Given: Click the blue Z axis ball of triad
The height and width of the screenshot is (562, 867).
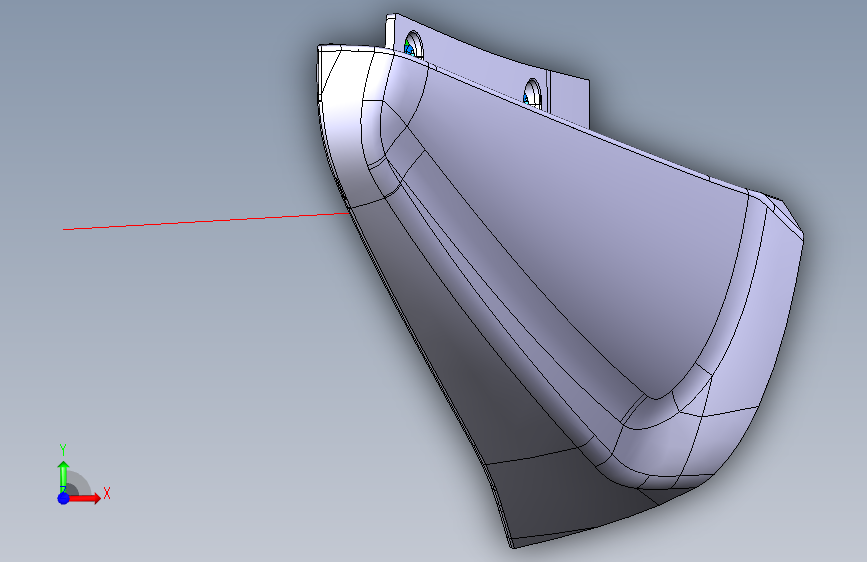Looking at the screenshot, I should click(x=64, y=498).
